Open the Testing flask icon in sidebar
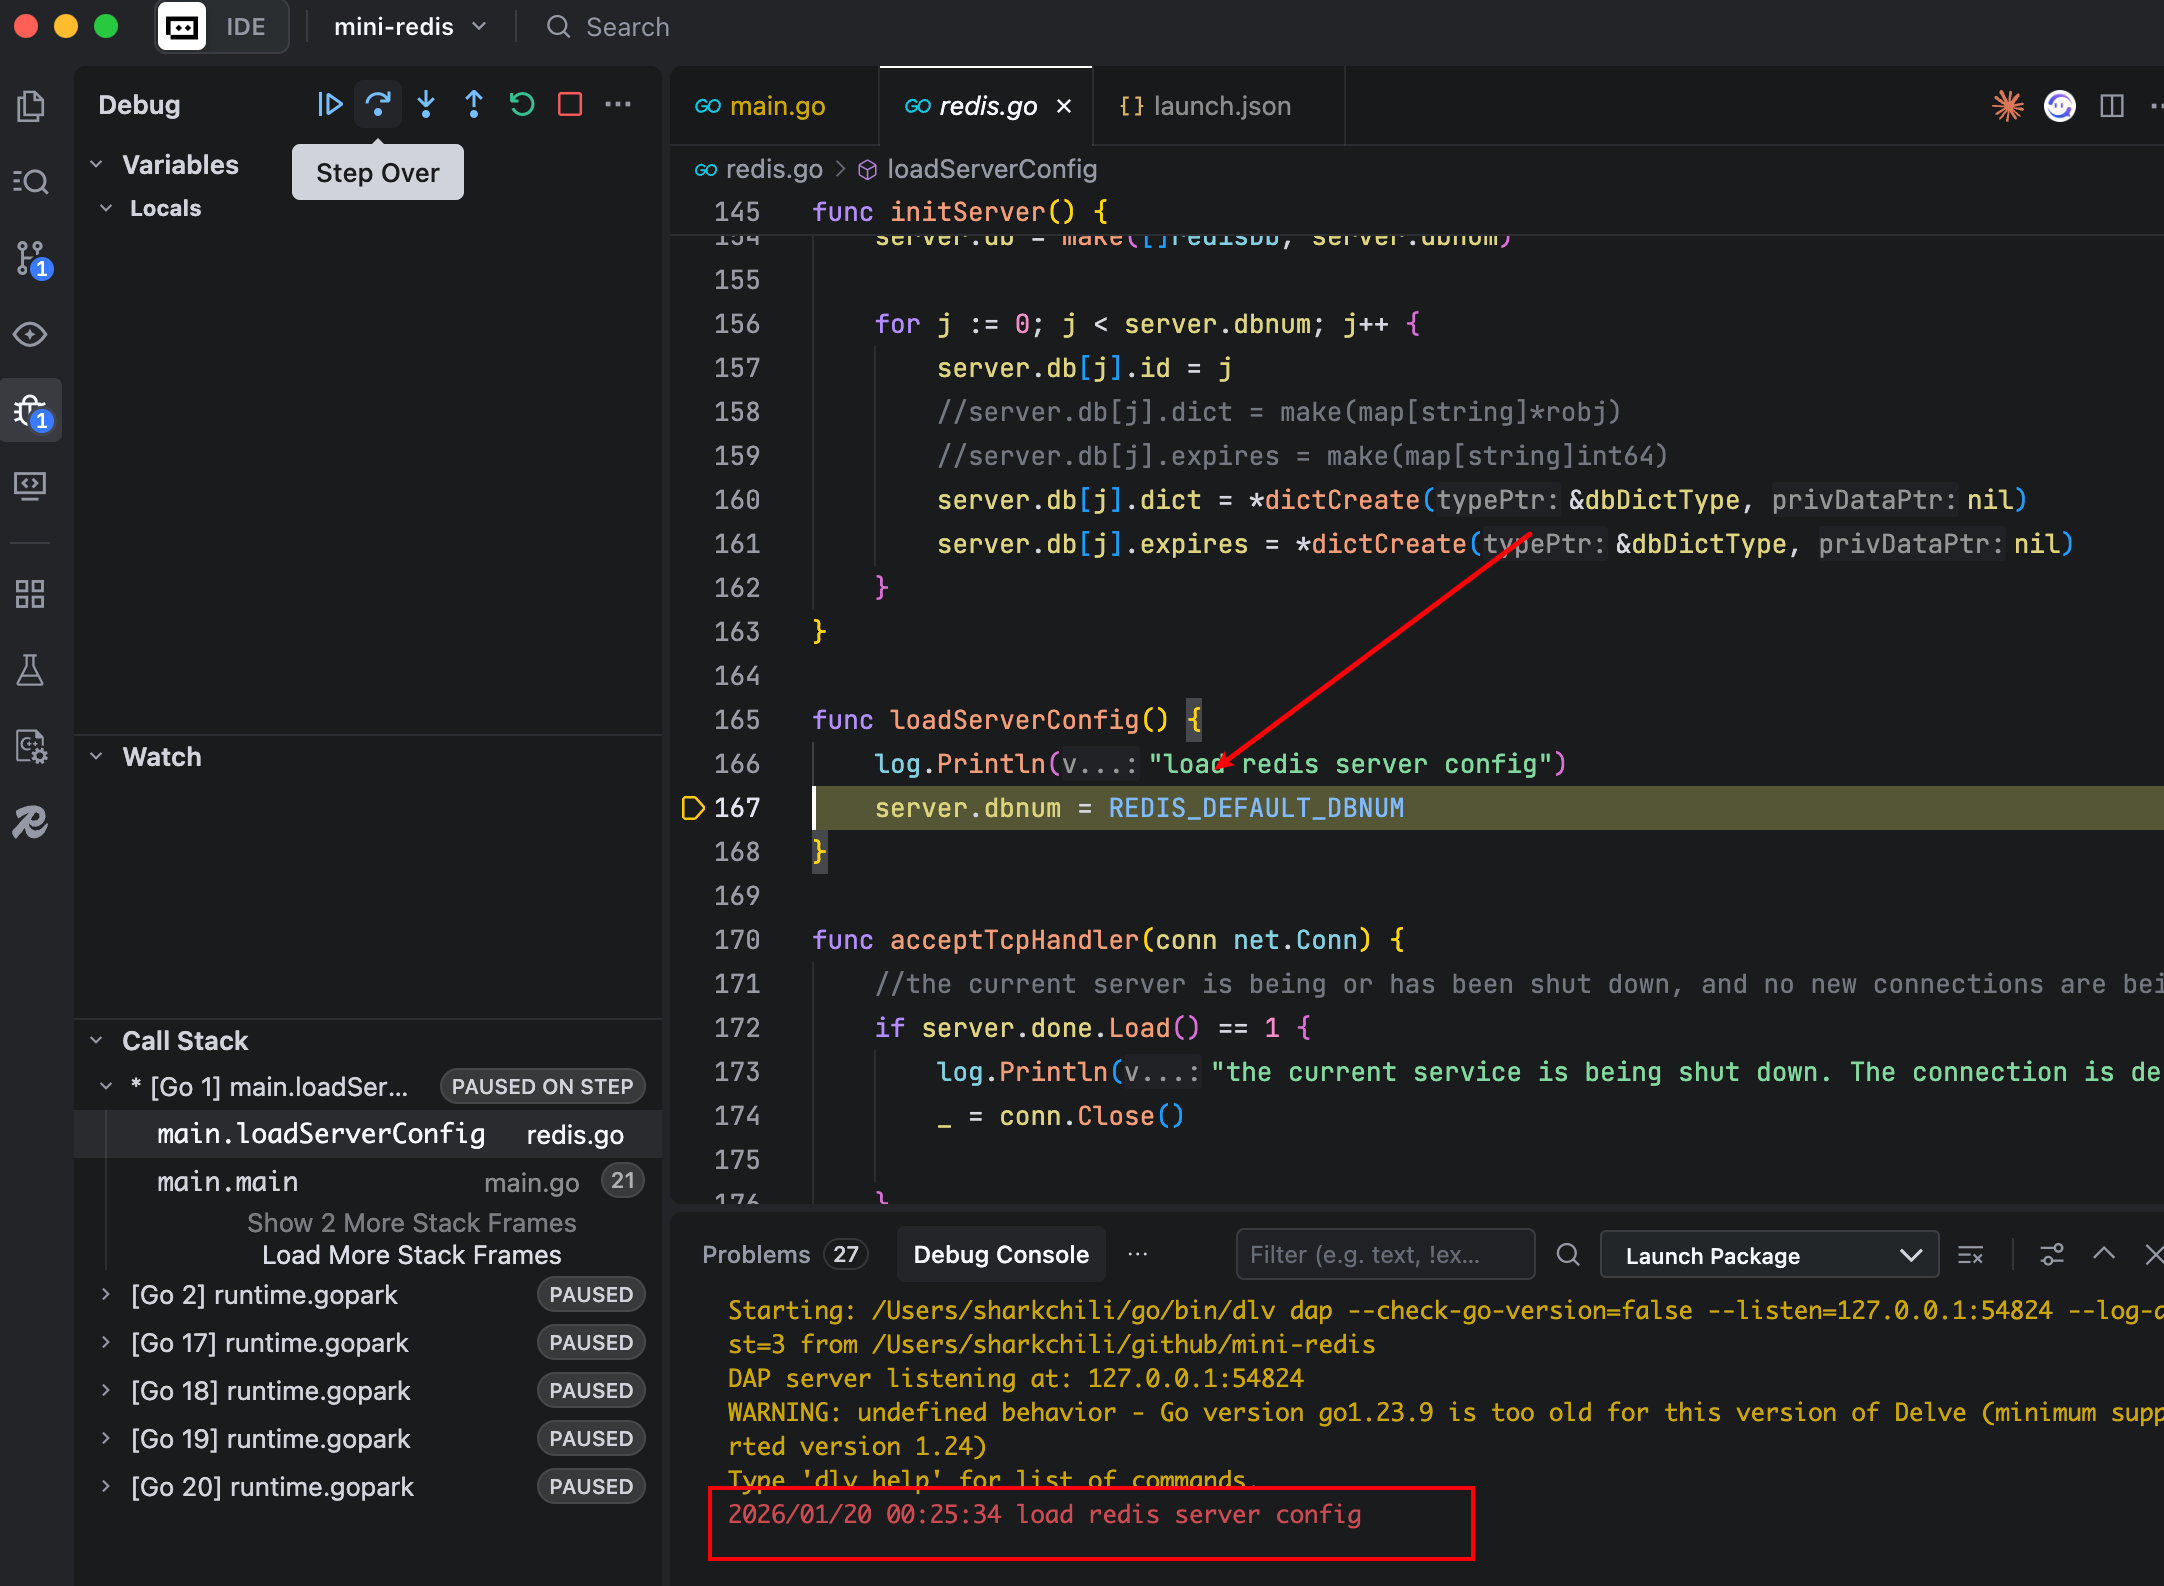The image size is (2164, 1586). tap(31, 670)
